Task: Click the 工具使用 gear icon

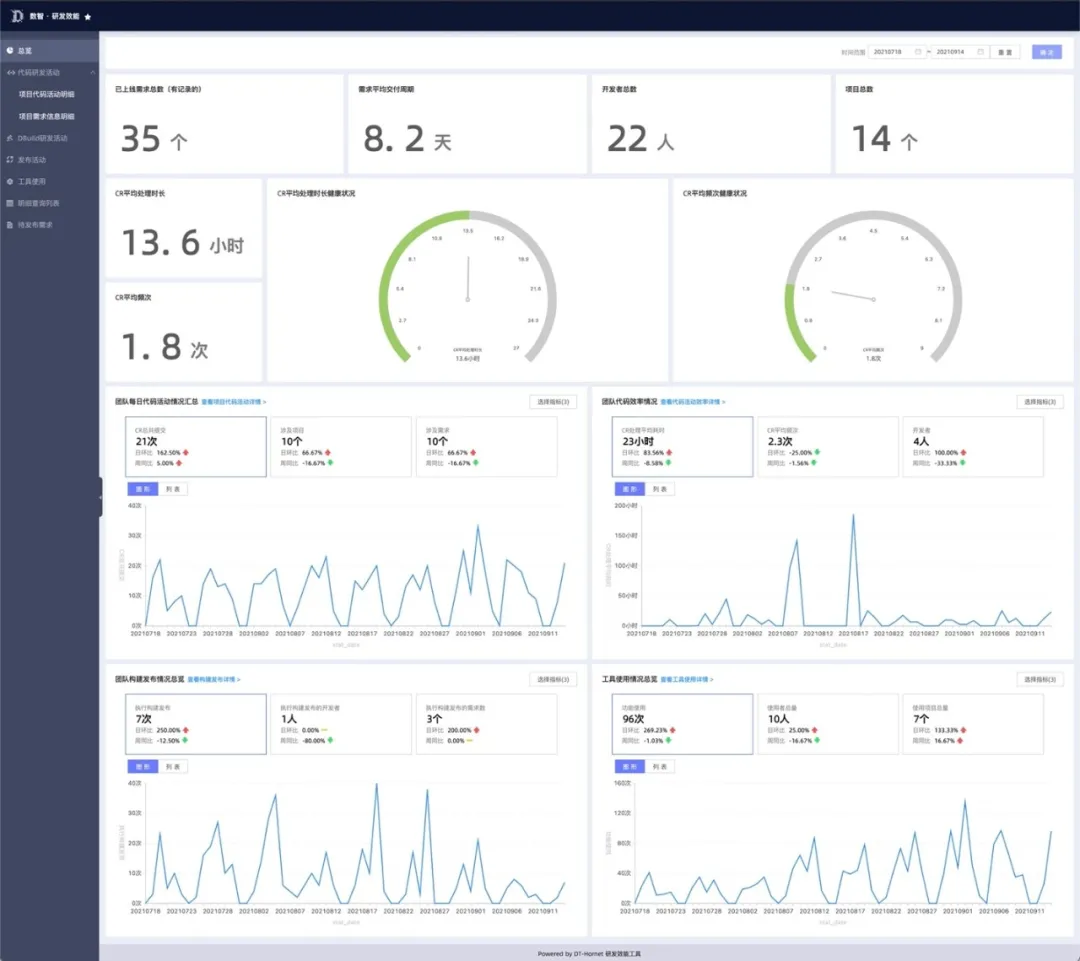Action: coord(9,182)
